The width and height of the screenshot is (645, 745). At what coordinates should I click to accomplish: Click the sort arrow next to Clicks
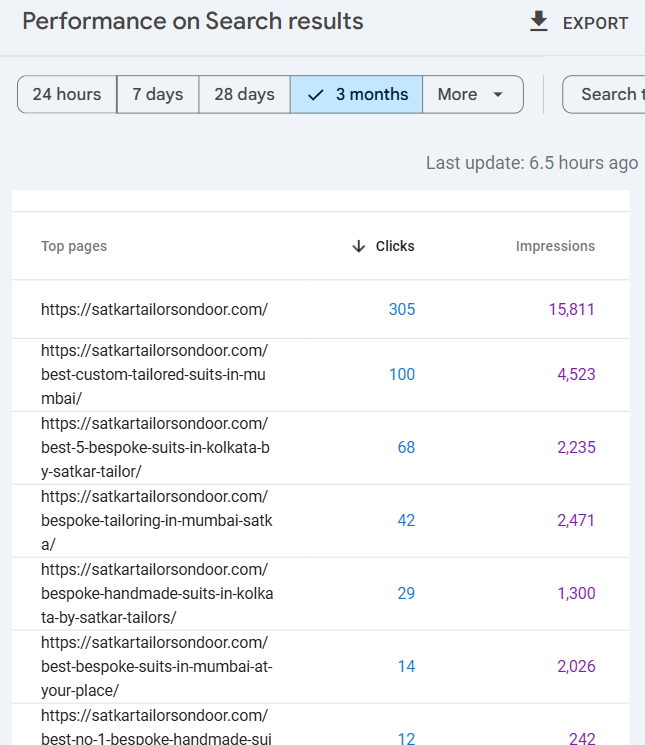[359, 246]
